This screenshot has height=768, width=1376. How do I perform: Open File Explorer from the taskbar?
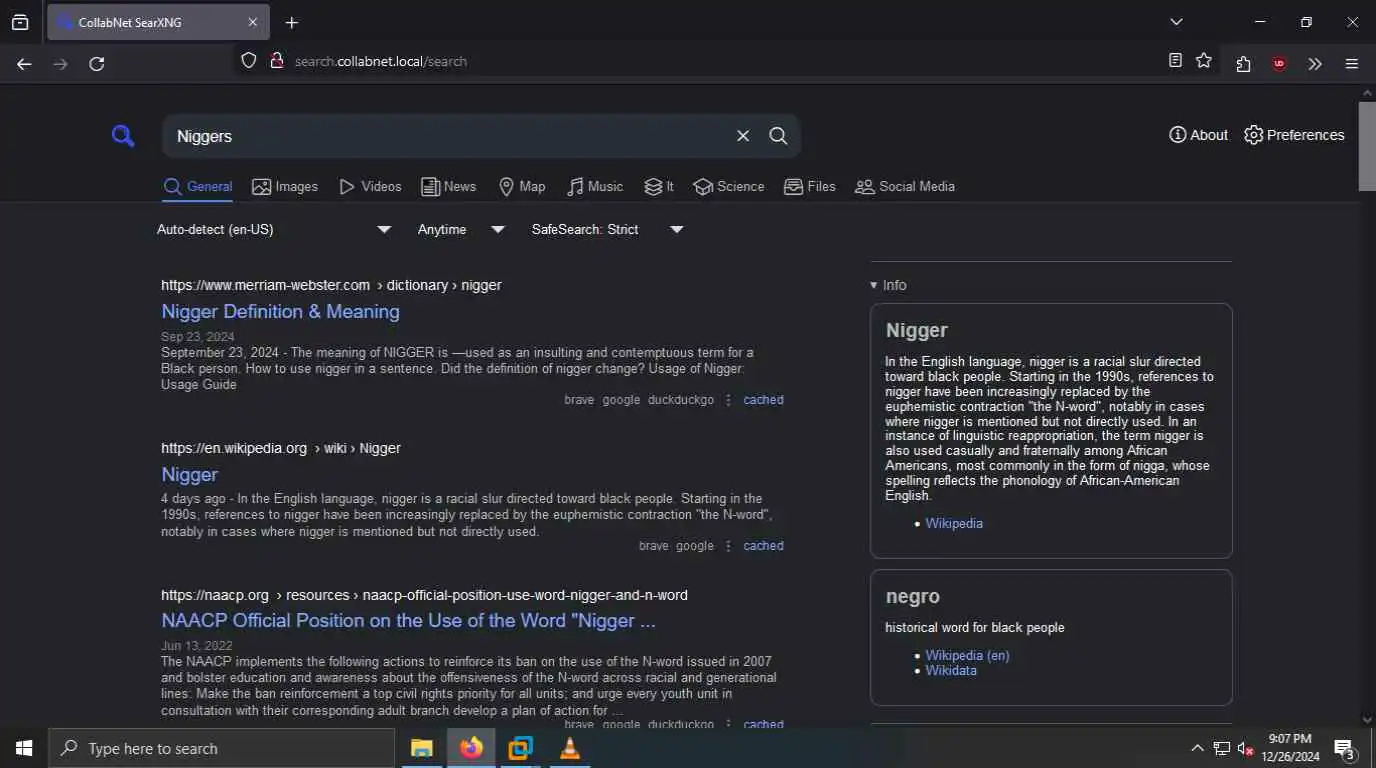[x=422, y=748]
